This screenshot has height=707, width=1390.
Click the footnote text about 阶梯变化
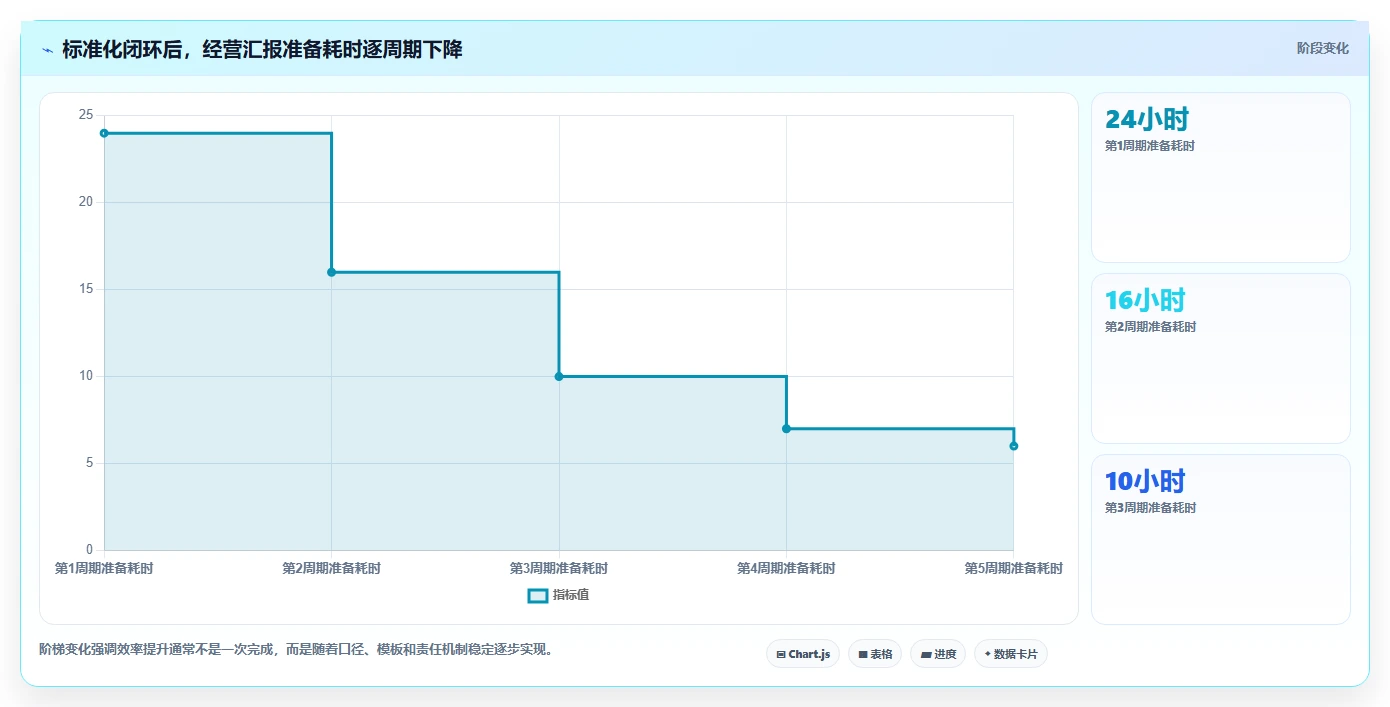pos(296,649)
